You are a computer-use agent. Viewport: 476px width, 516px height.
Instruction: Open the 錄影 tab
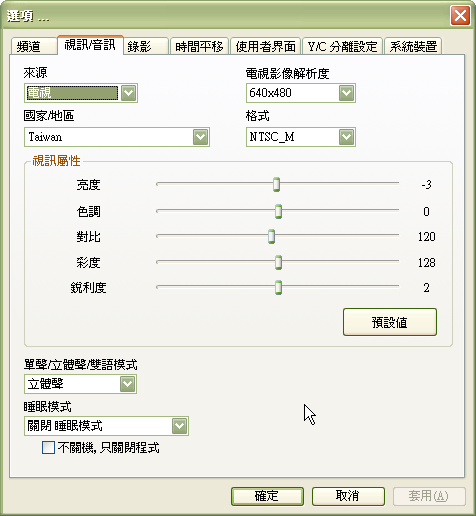[x=145, y=46]
